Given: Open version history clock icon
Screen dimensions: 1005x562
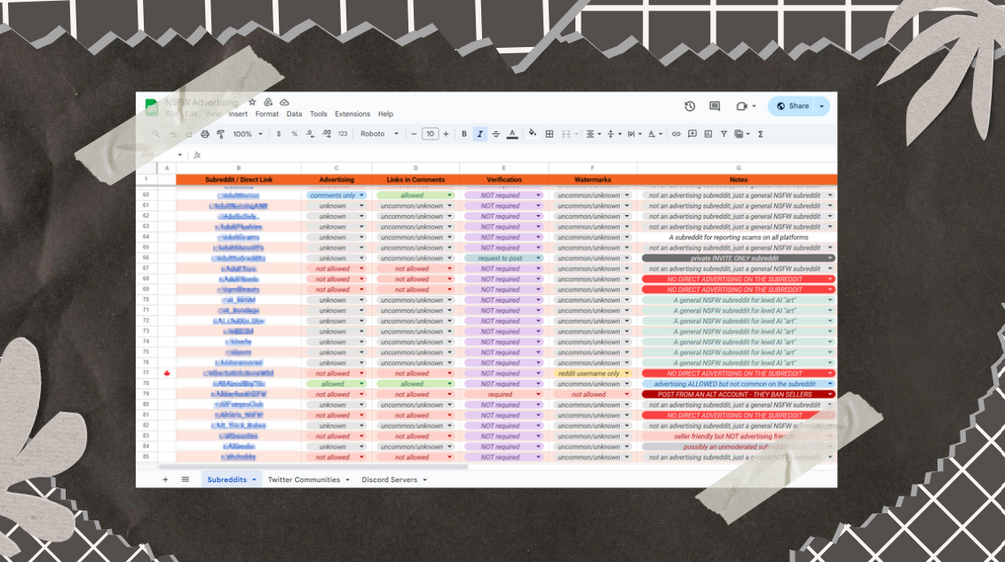Looking at the screenshot, I should coord(690,106).
